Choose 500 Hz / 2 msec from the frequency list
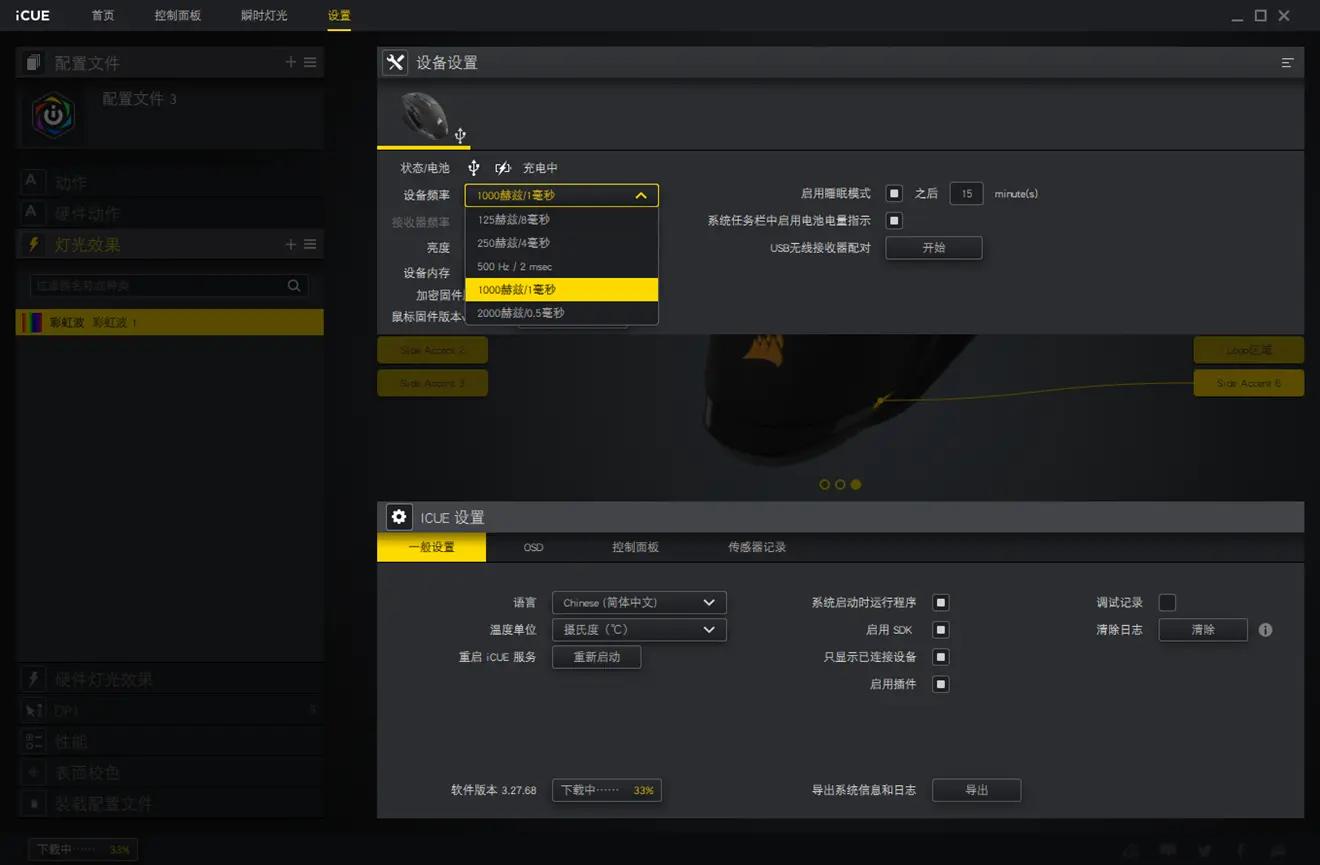This screenshot has height=865, width=1320. coord(562,267)
